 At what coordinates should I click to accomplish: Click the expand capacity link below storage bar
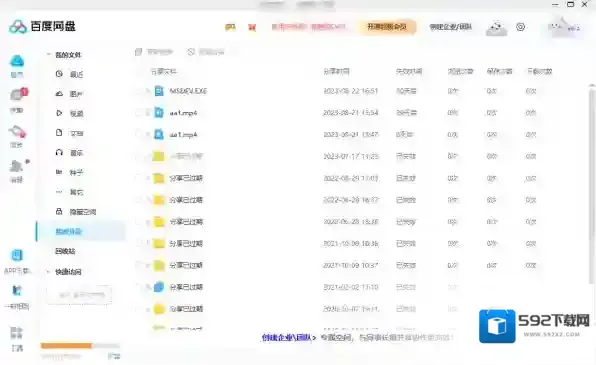[x=114, y=356]
